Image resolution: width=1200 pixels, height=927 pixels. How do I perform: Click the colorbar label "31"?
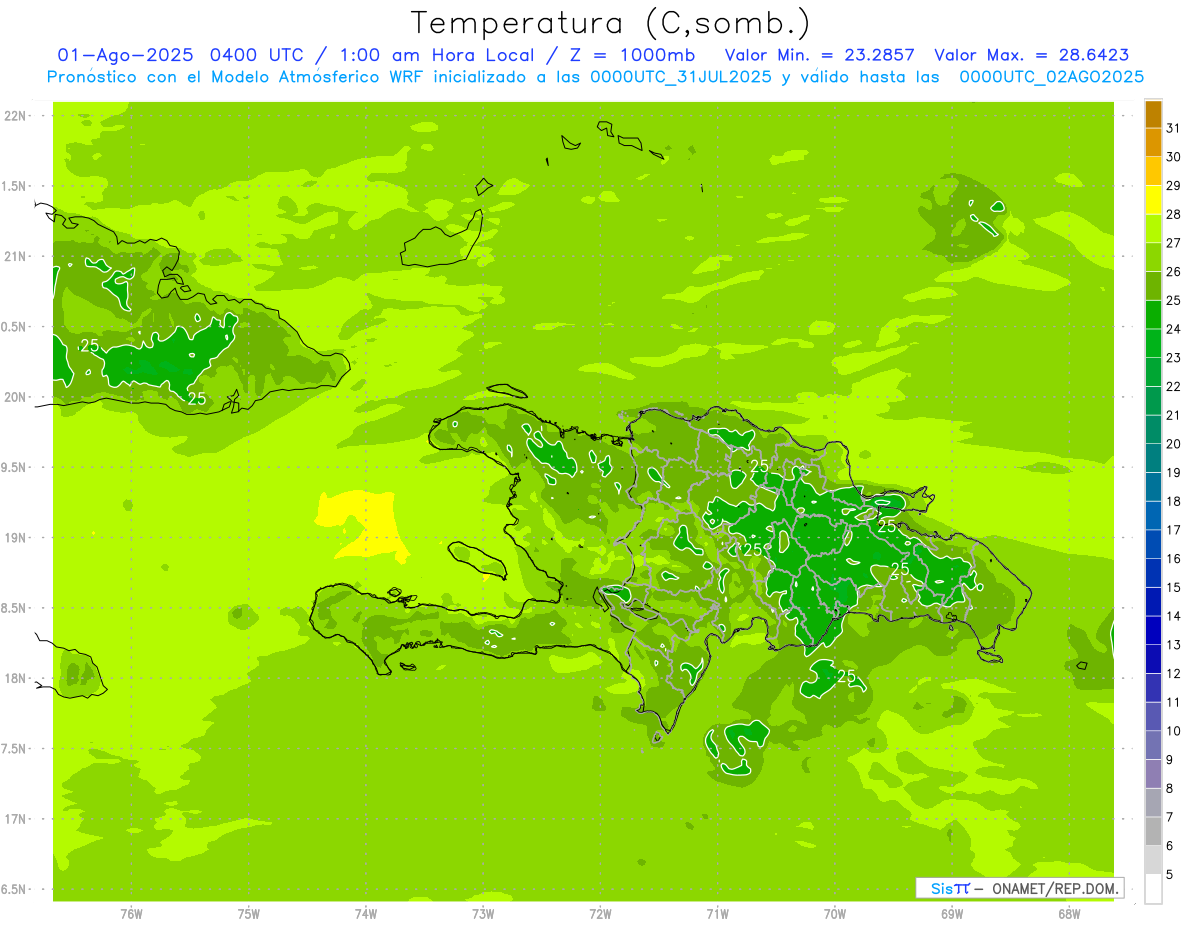(x=1174, y=128)
